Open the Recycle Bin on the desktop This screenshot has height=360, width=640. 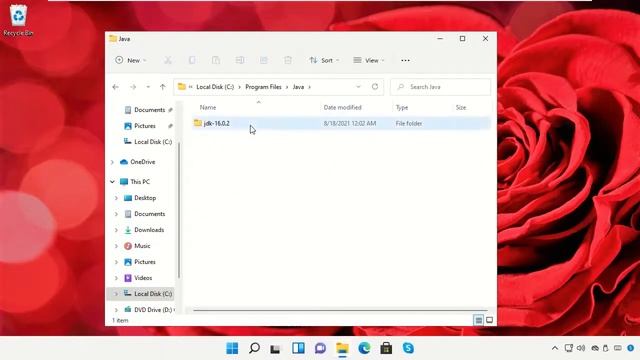(18, 20)
